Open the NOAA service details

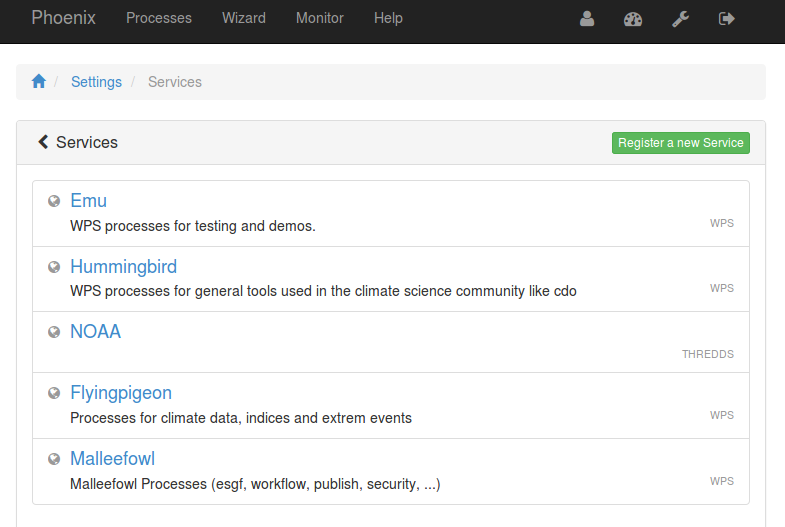pos(95,331)
